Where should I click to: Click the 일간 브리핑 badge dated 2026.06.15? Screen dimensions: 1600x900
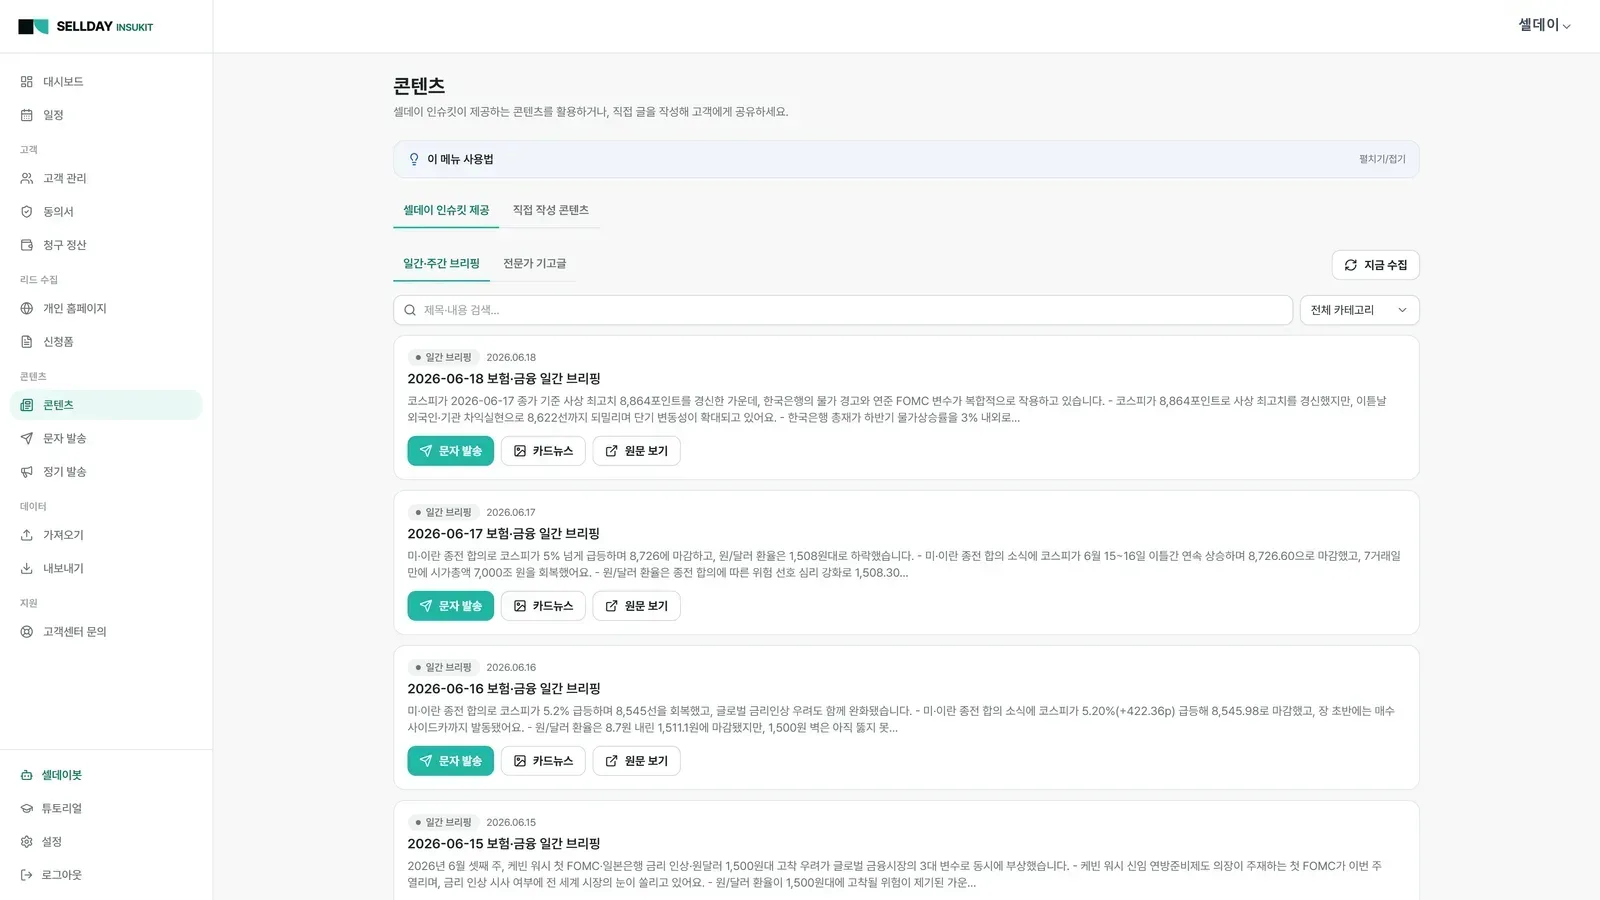coord(444,822)
